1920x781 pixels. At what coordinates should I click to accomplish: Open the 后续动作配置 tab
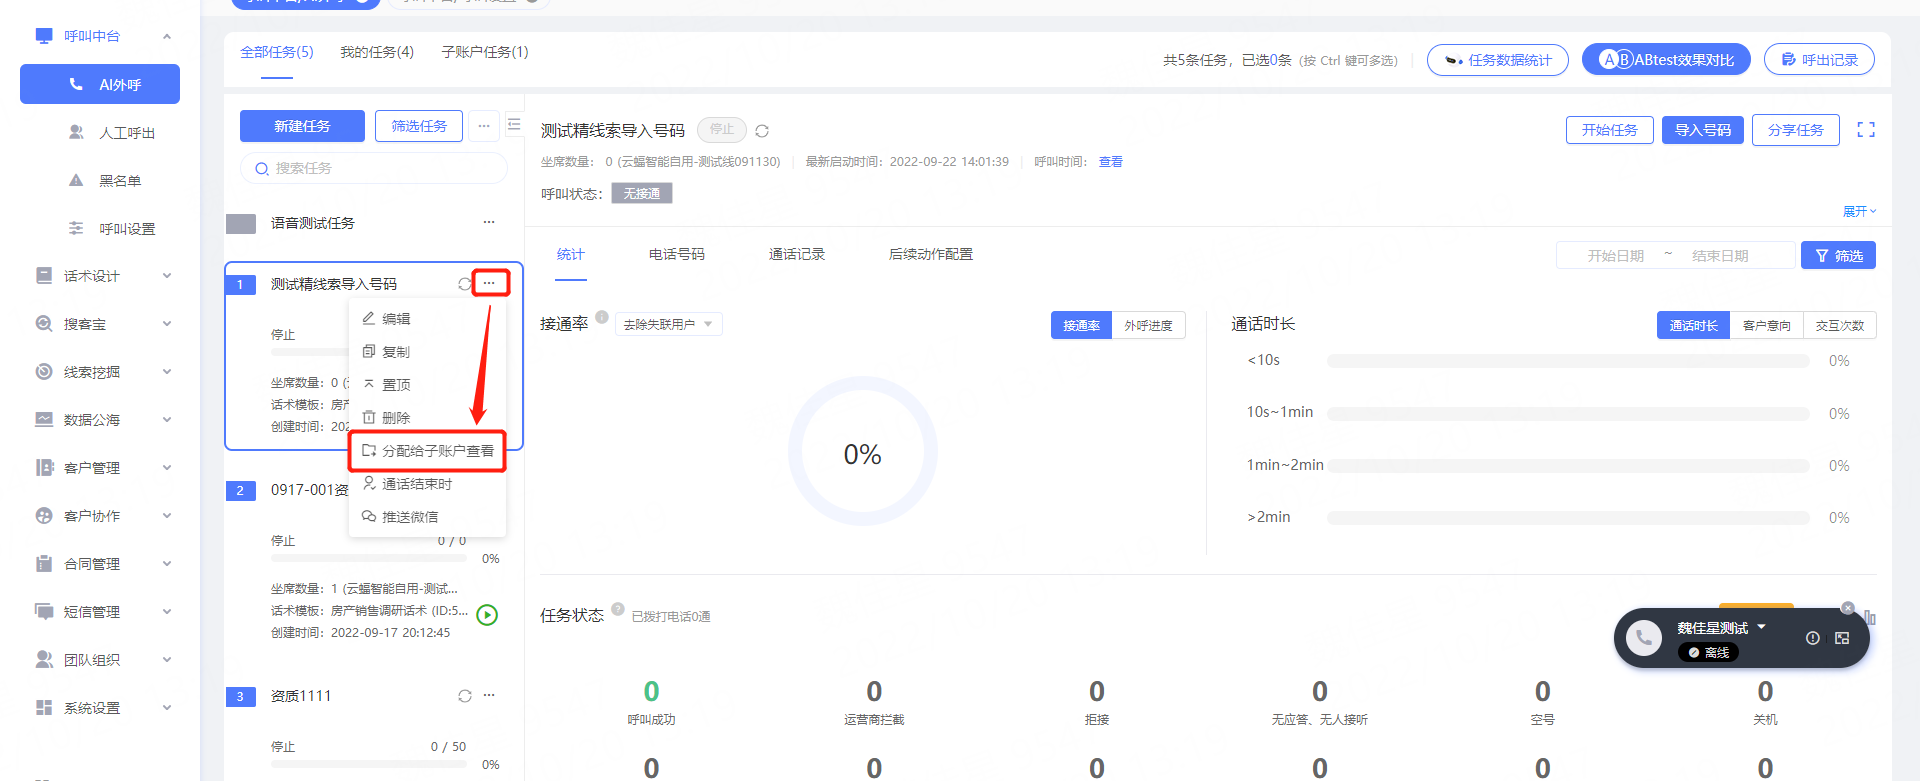(x=931, y=254)
